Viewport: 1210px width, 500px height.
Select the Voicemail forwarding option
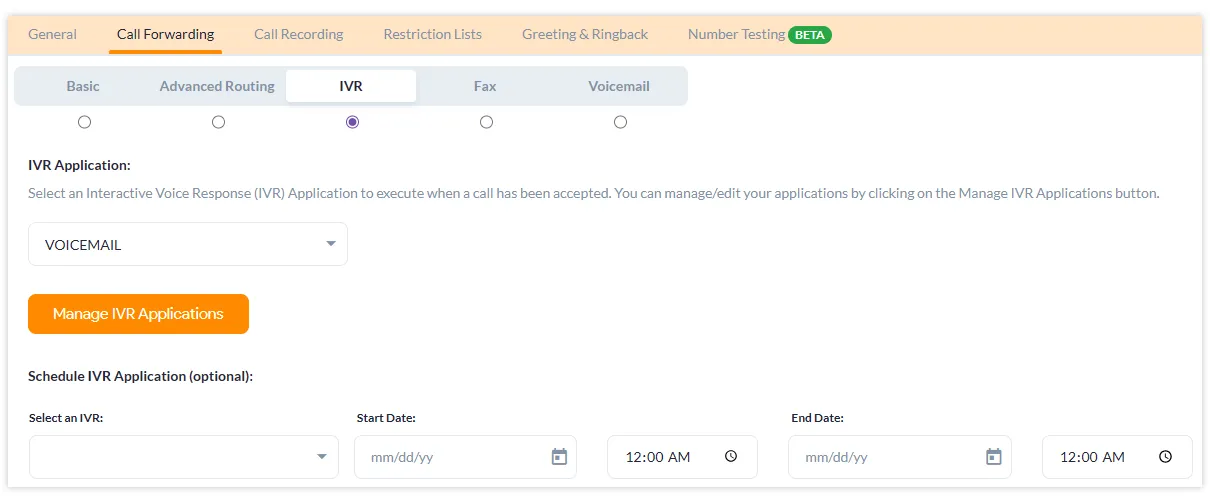[619, 86]
